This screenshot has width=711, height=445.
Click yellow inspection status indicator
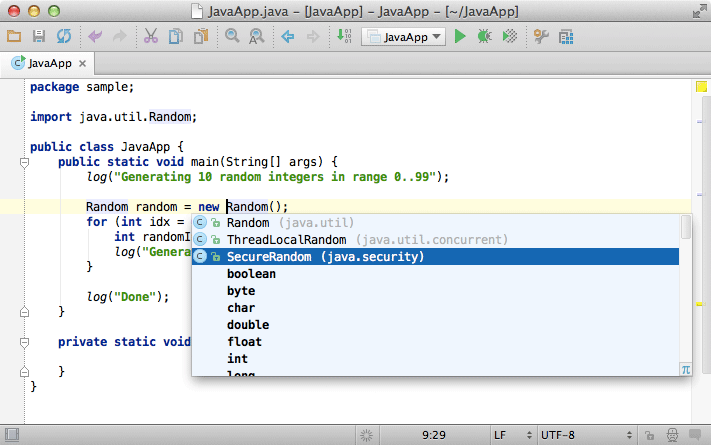[701, 87]
